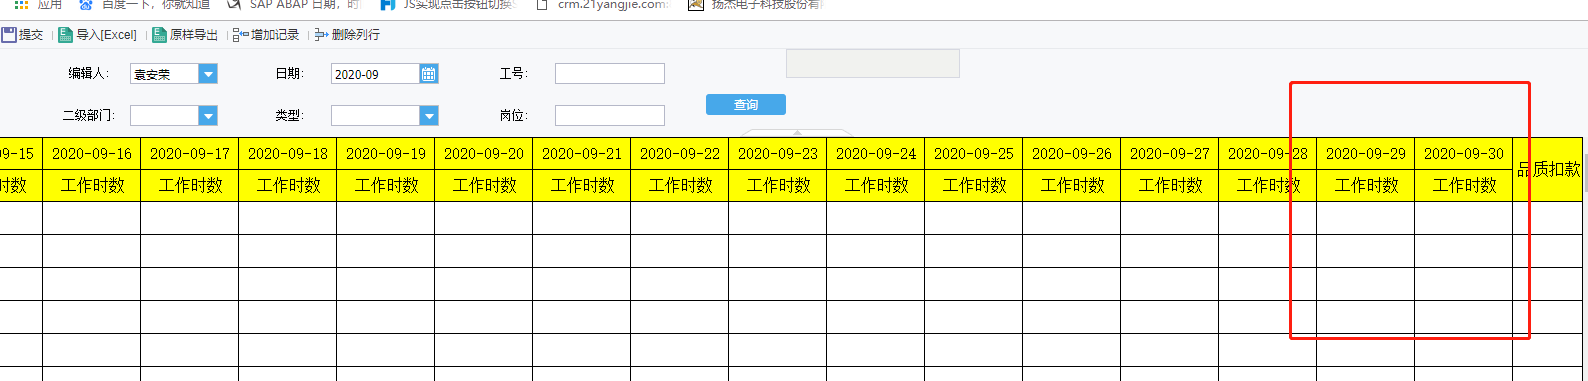This screenshot has height=381, width=1588.
Task: Open the JS实现点击按钮切换 bookmark
Action: [448, 5]
